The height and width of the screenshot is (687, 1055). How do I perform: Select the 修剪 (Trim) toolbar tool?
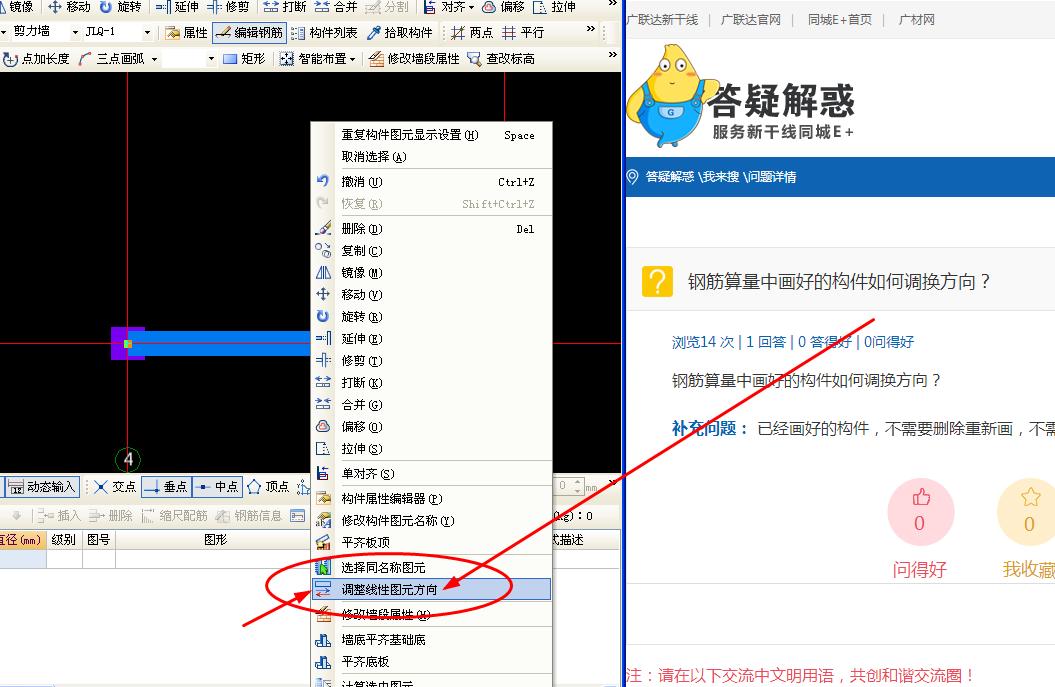pos(228,7)
